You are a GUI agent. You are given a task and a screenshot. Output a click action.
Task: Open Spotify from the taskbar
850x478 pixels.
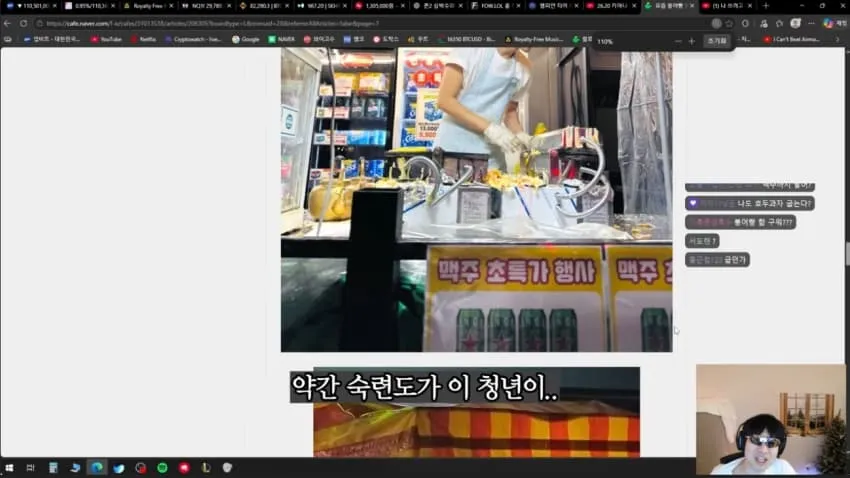click(162, 468)
